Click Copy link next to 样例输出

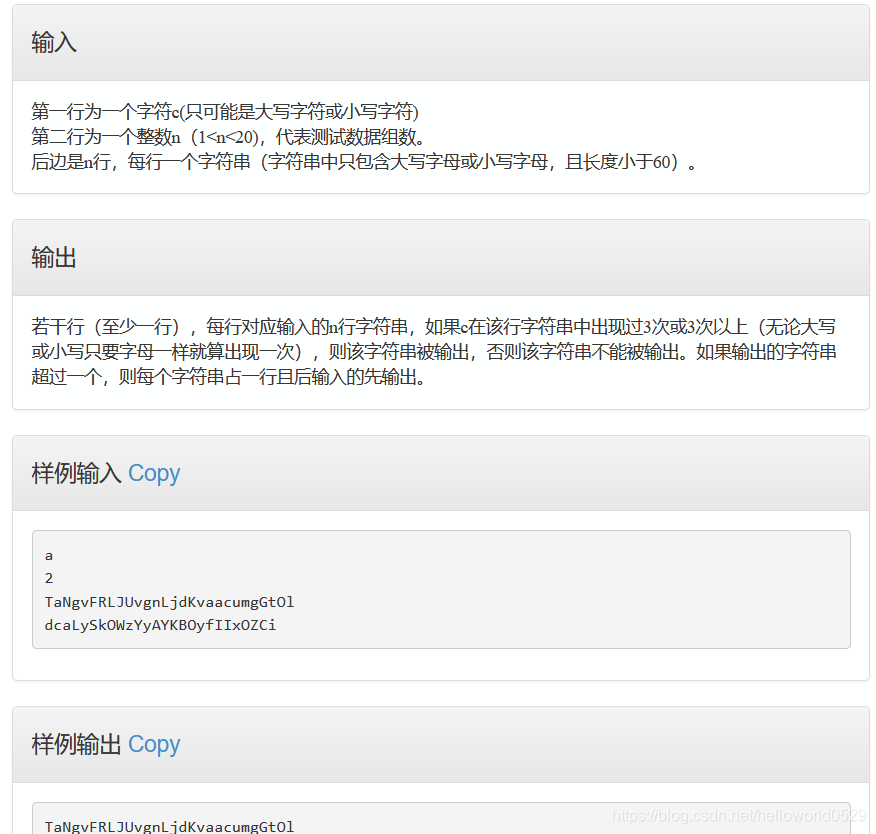click(154, 744)
